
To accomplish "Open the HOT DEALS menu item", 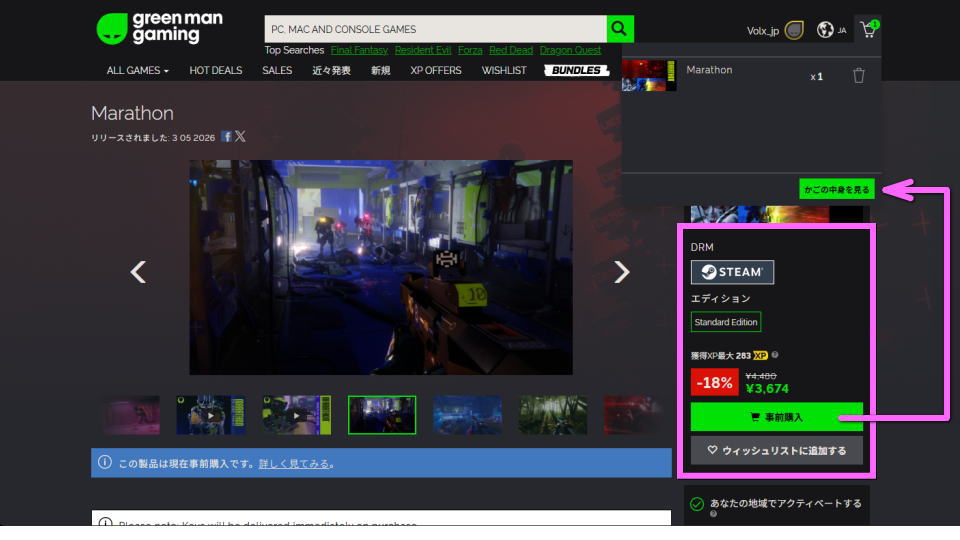I will tap(215, 70).
